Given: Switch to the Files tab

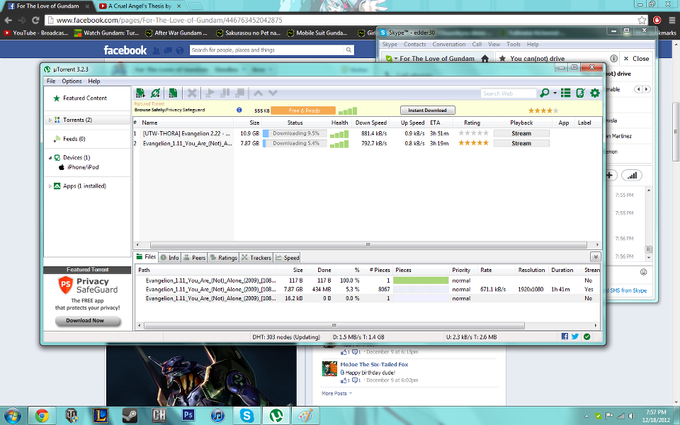Looking at the screenshot, I should click(146, 257).
